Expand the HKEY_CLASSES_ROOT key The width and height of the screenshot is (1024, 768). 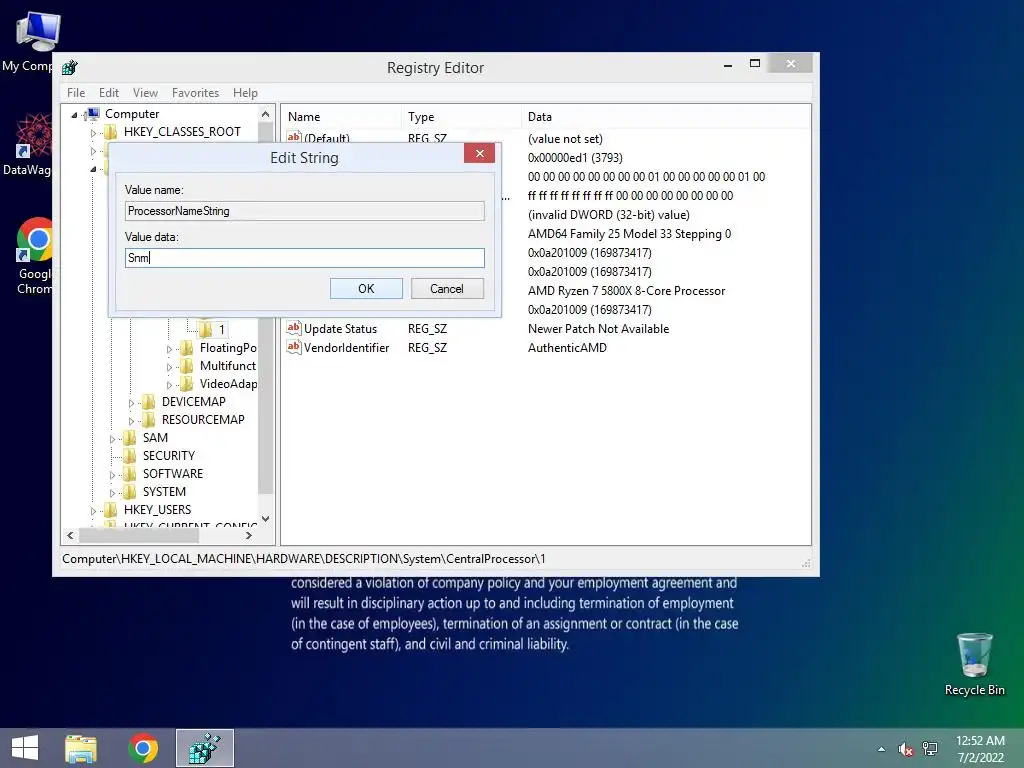93,133
